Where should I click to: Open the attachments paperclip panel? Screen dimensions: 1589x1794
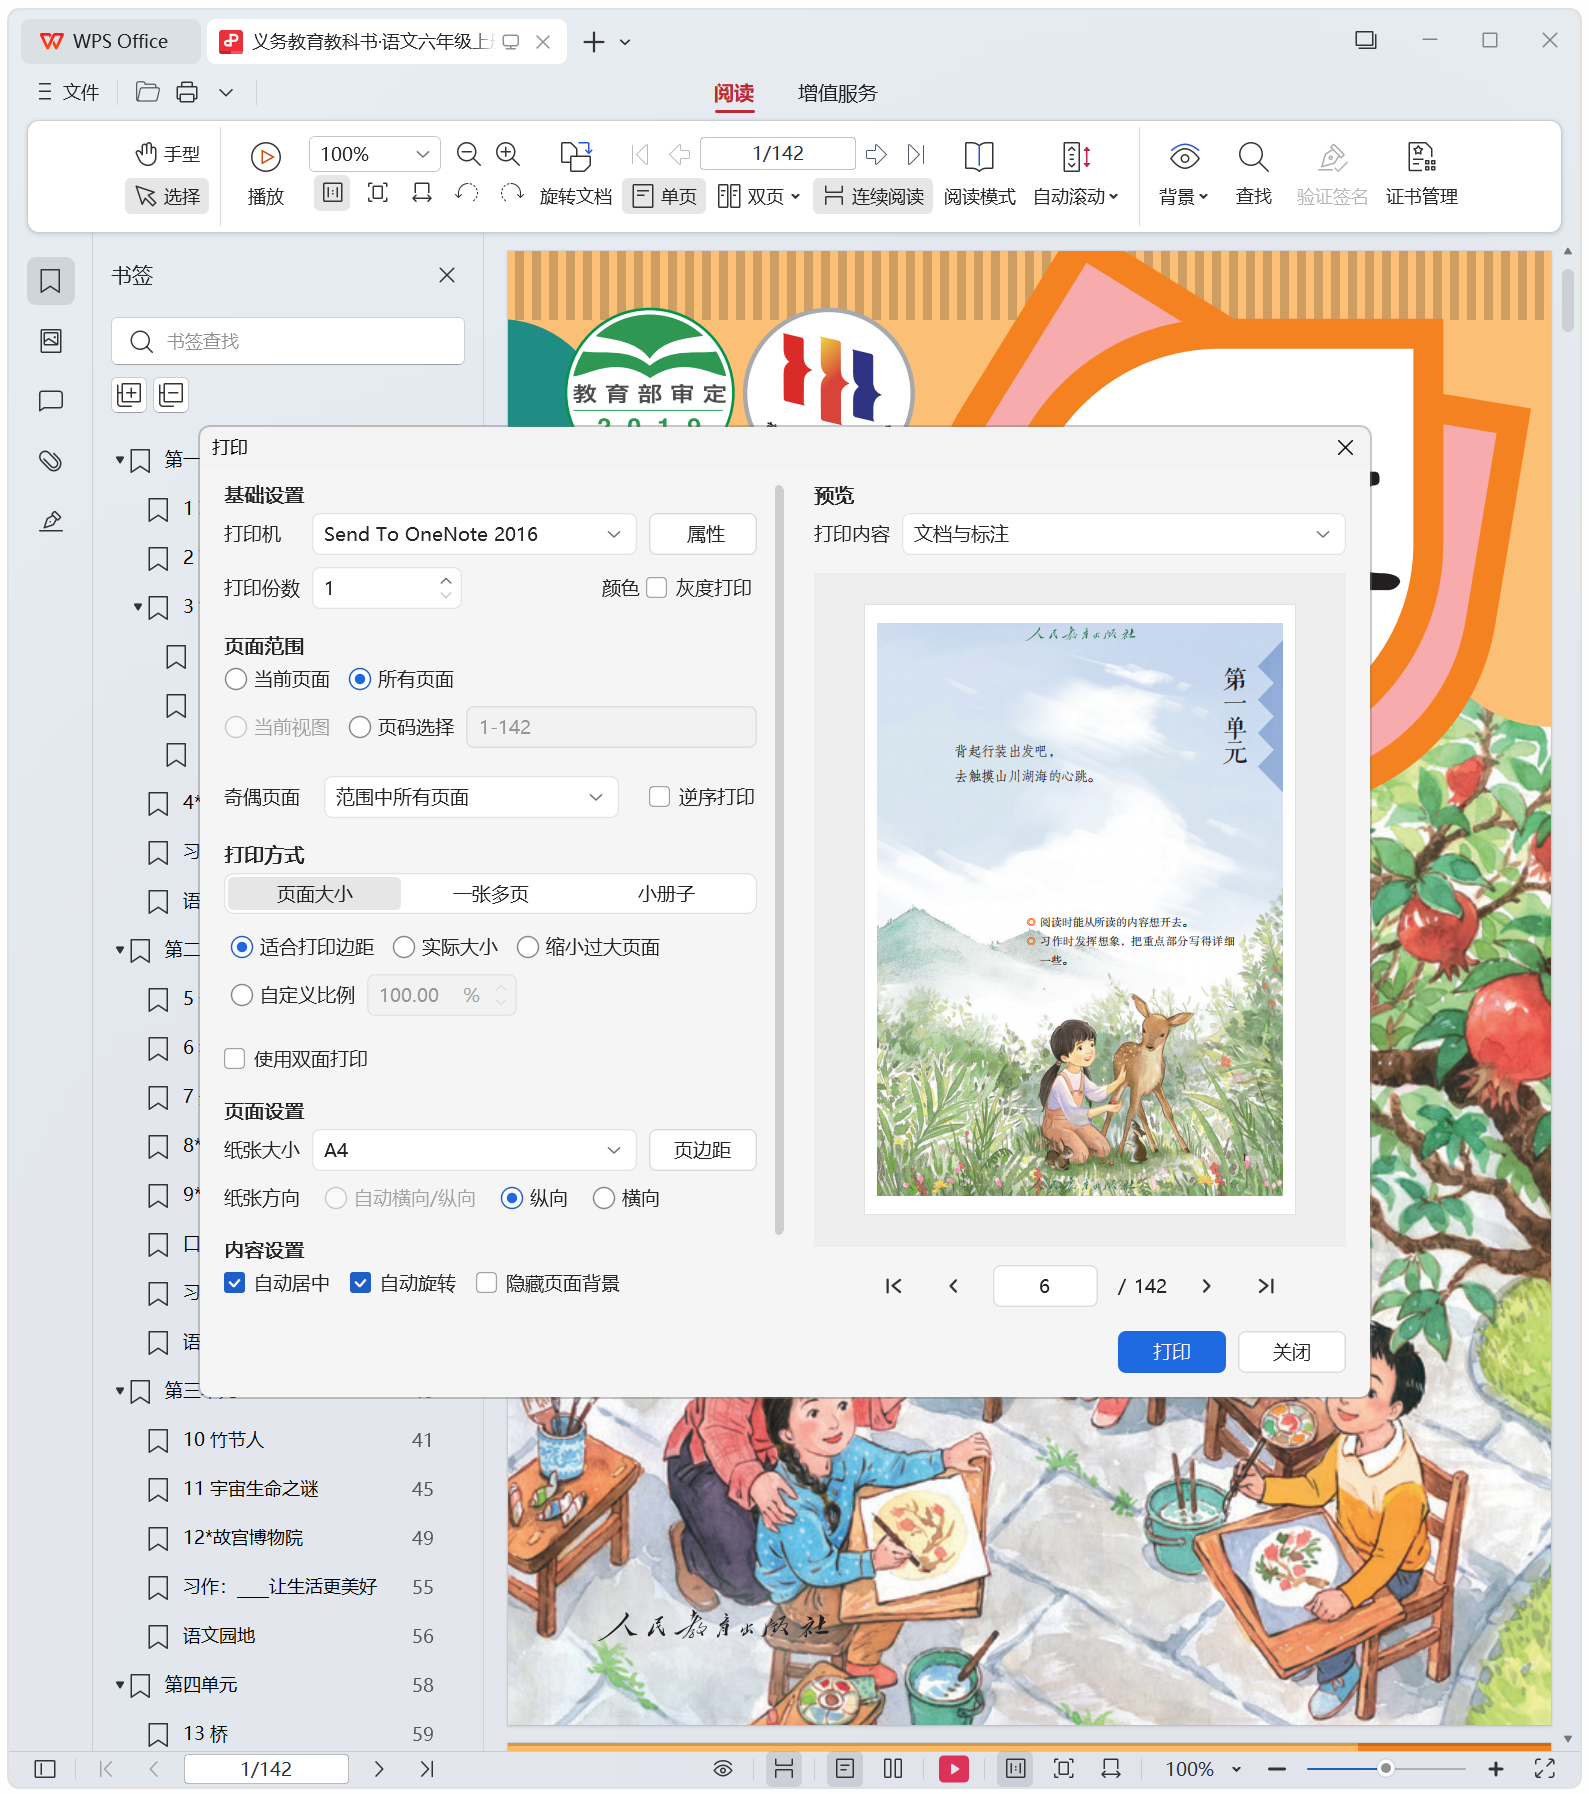click(51, 461)
